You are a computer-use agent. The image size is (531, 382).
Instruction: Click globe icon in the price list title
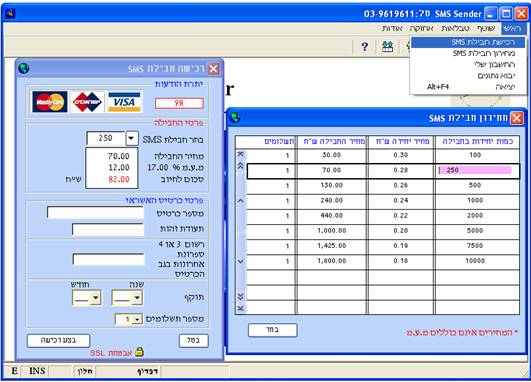pyautogui.click(x=235, y=118)
